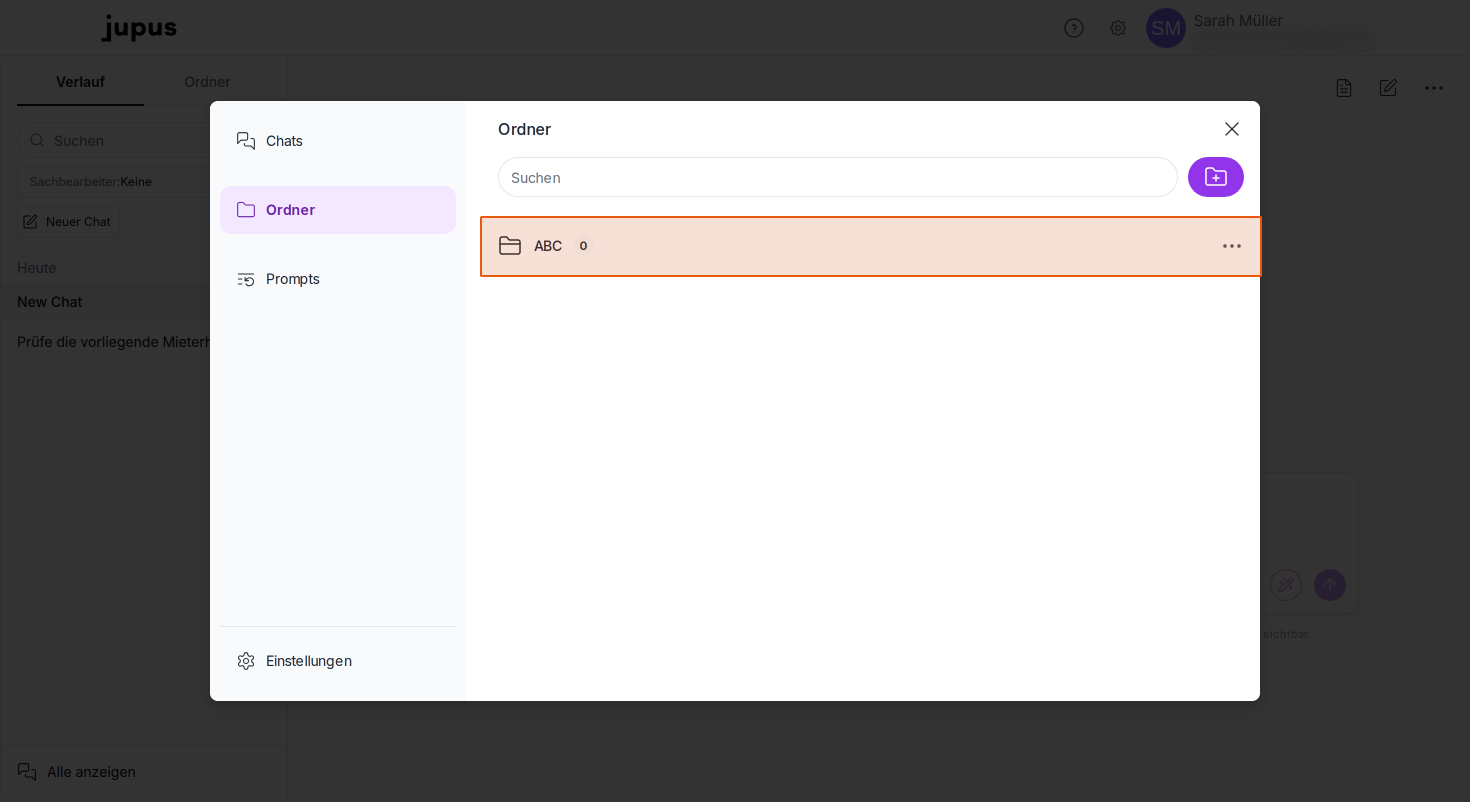Click the send arrow button in the chat input
The width and height of the screenshot is (1470, 802).
point(1330,585)
